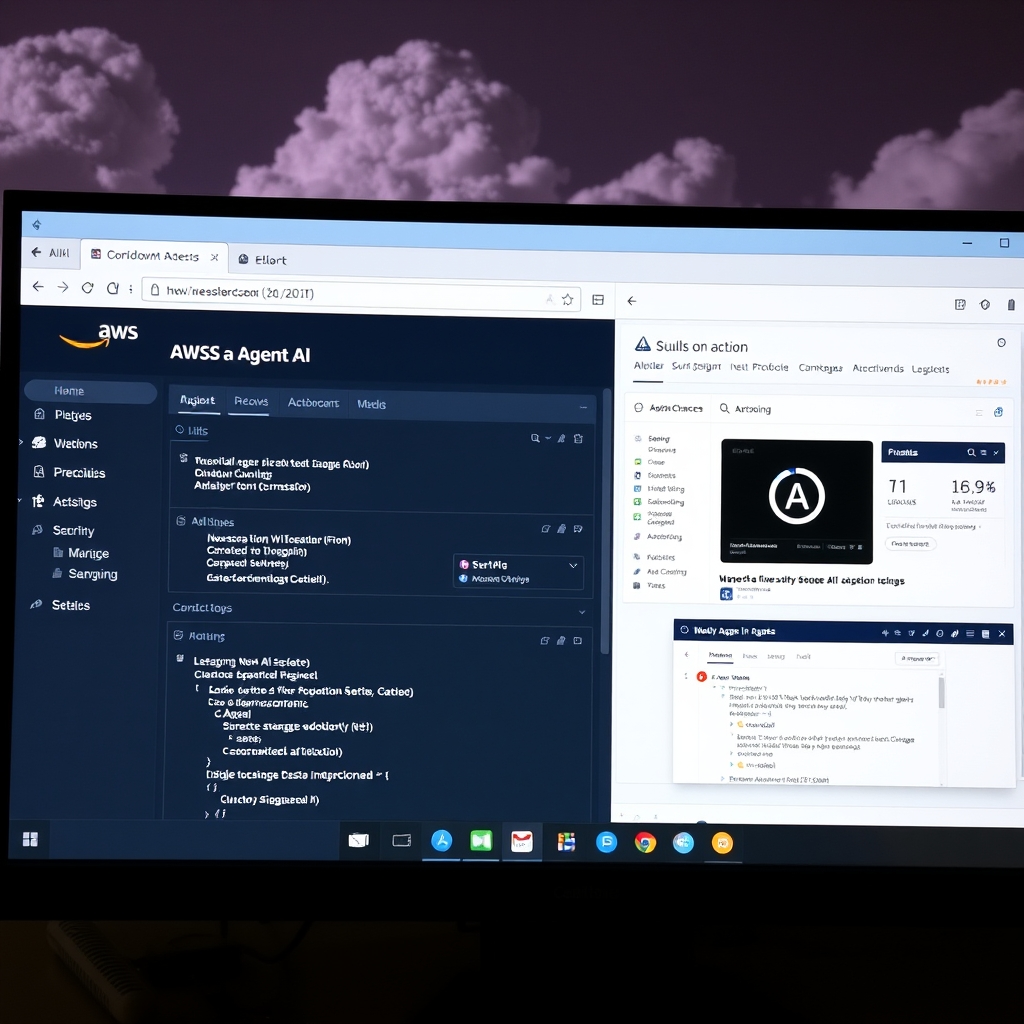Select the Surf Seigirt tab
This screenshot has height=1024, width=1024.
tap(696, 366)
